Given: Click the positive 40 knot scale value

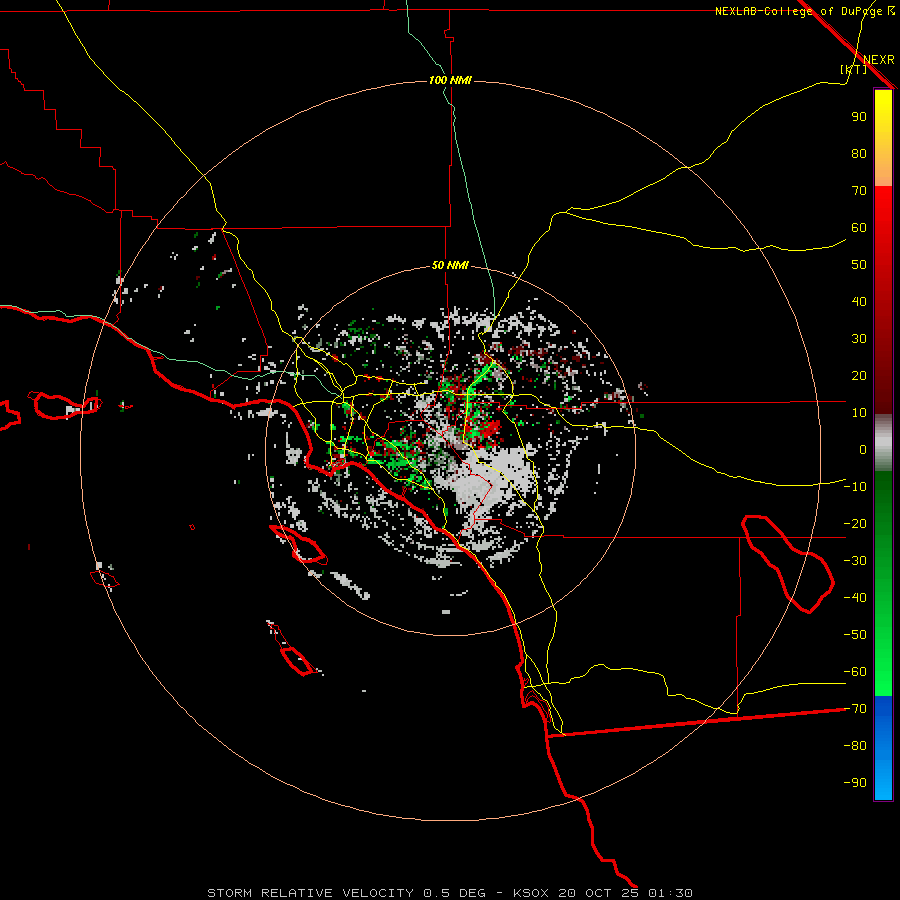Looking at the screenshot, I should (x=859, y=302).
